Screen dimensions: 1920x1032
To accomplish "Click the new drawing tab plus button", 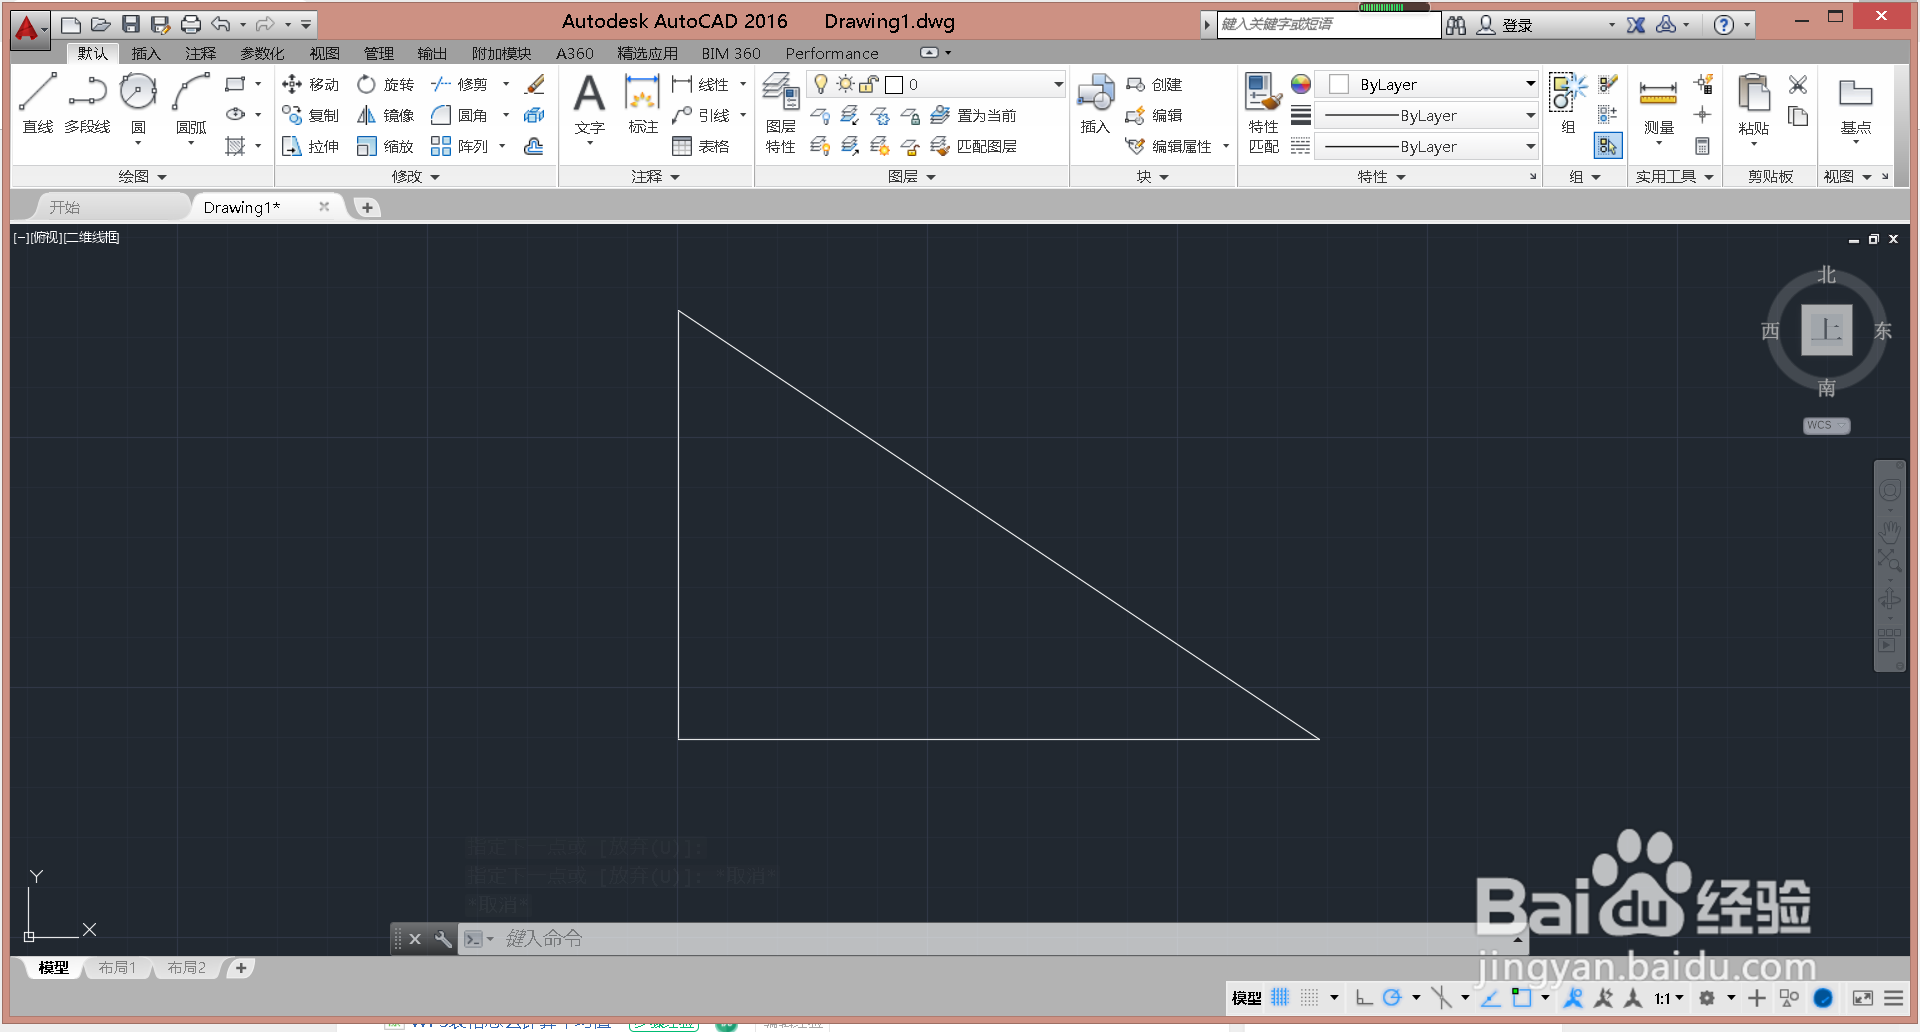I will [x=367, y=207].
